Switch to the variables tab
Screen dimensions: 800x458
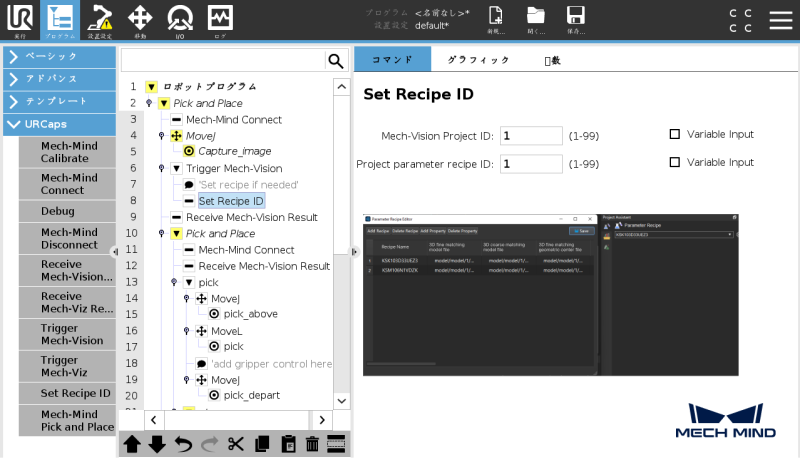[553, 61]
